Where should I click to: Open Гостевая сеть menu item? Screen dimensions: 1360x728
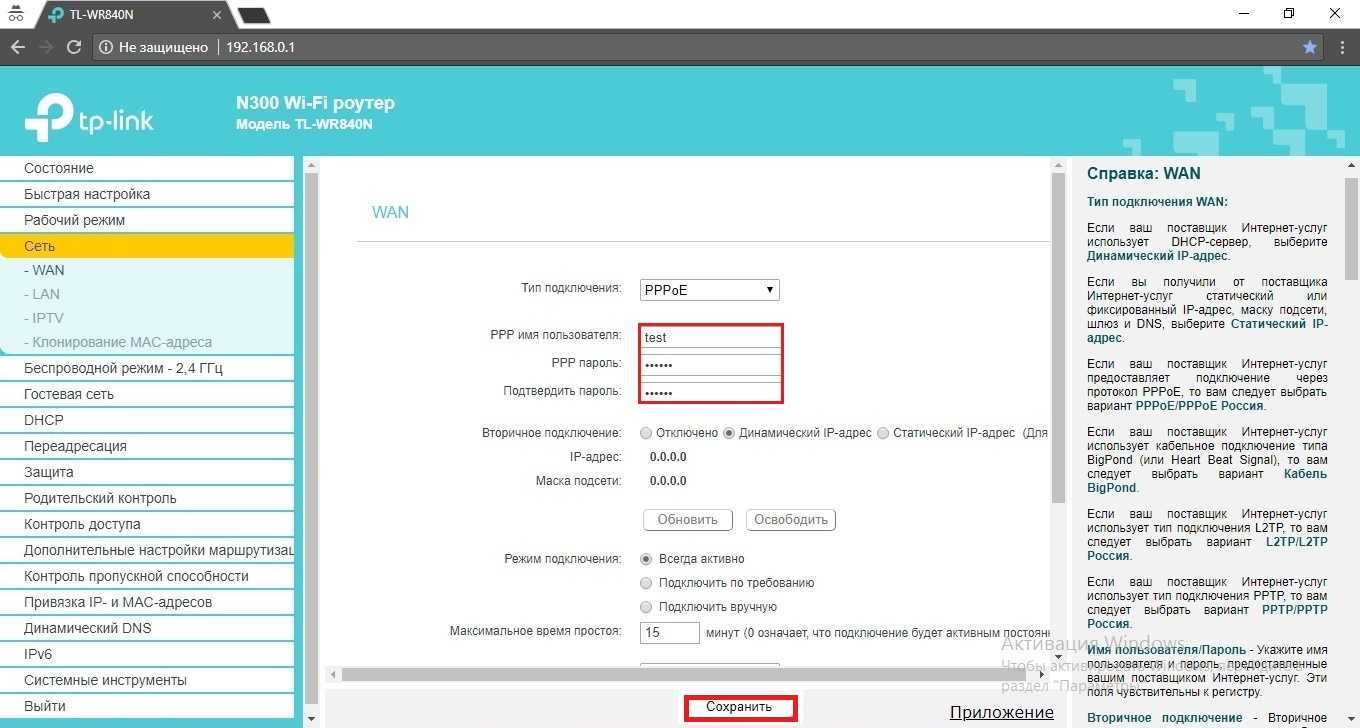tap(147, 394)
